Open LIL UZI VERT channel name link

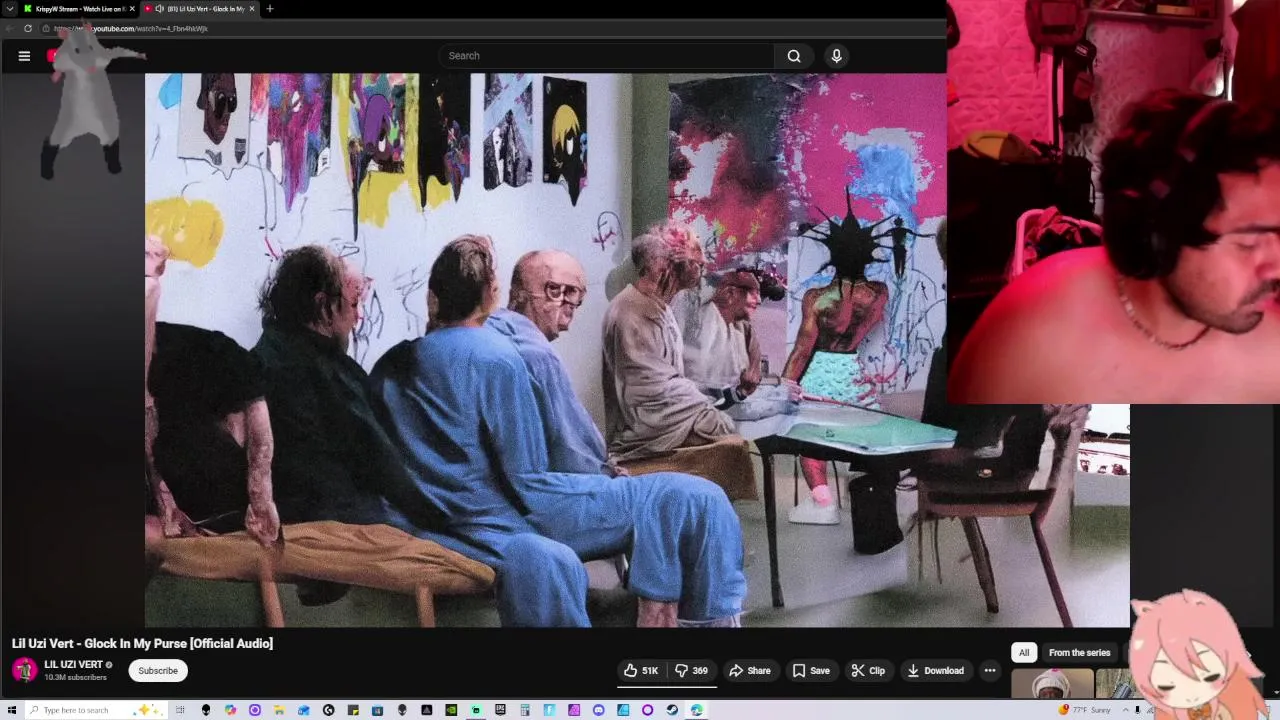73,665
